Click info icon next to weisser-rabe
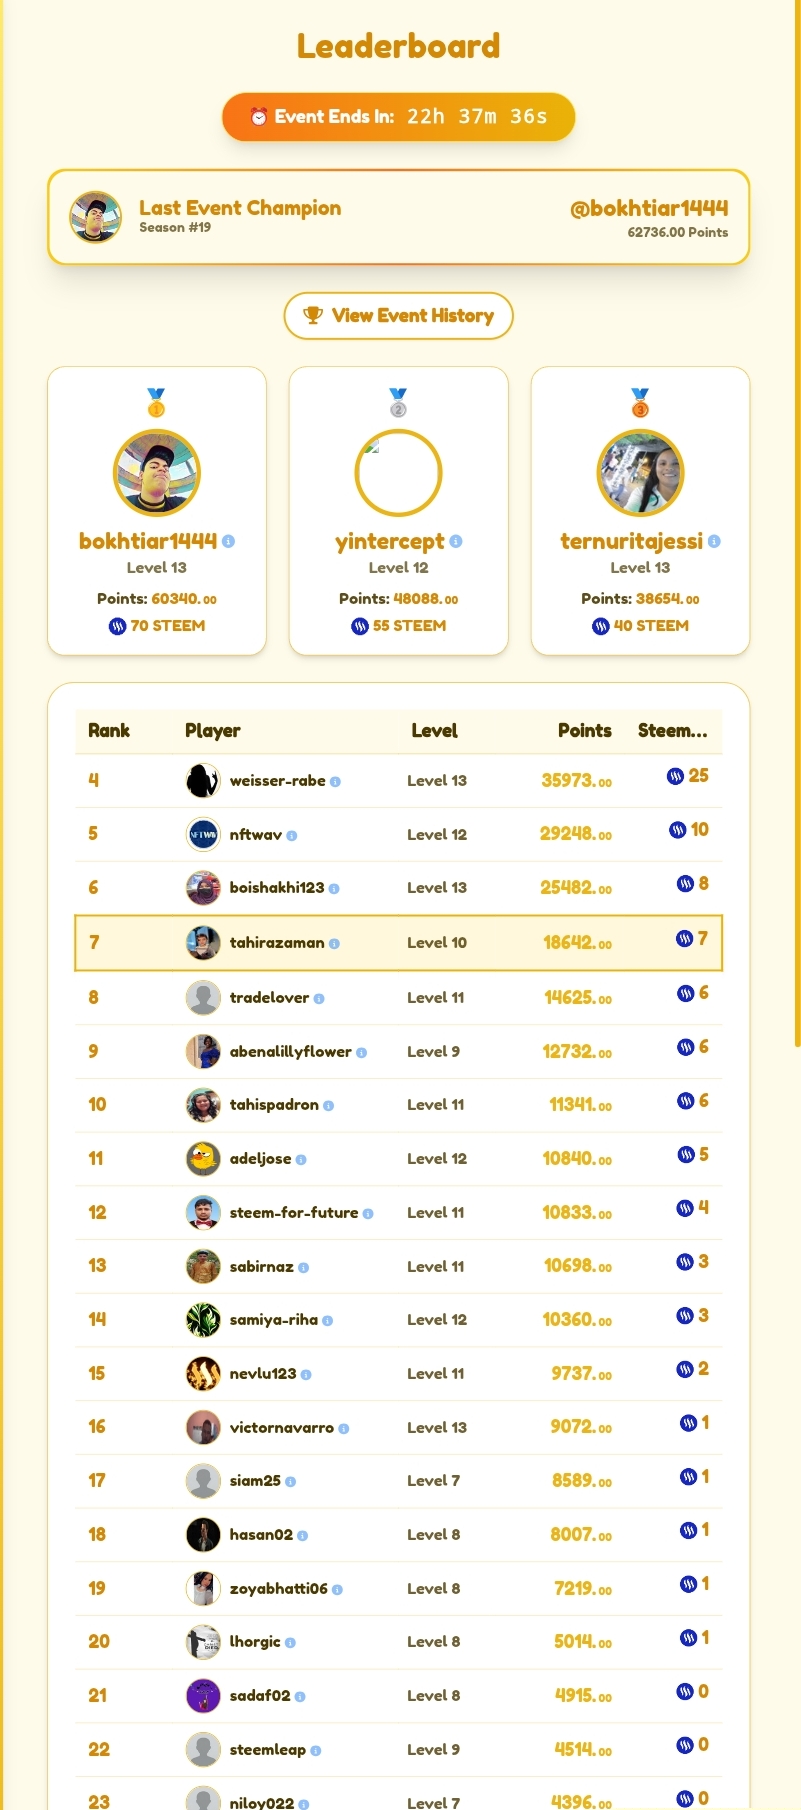The image size is (801, 1810). point(335,782)
